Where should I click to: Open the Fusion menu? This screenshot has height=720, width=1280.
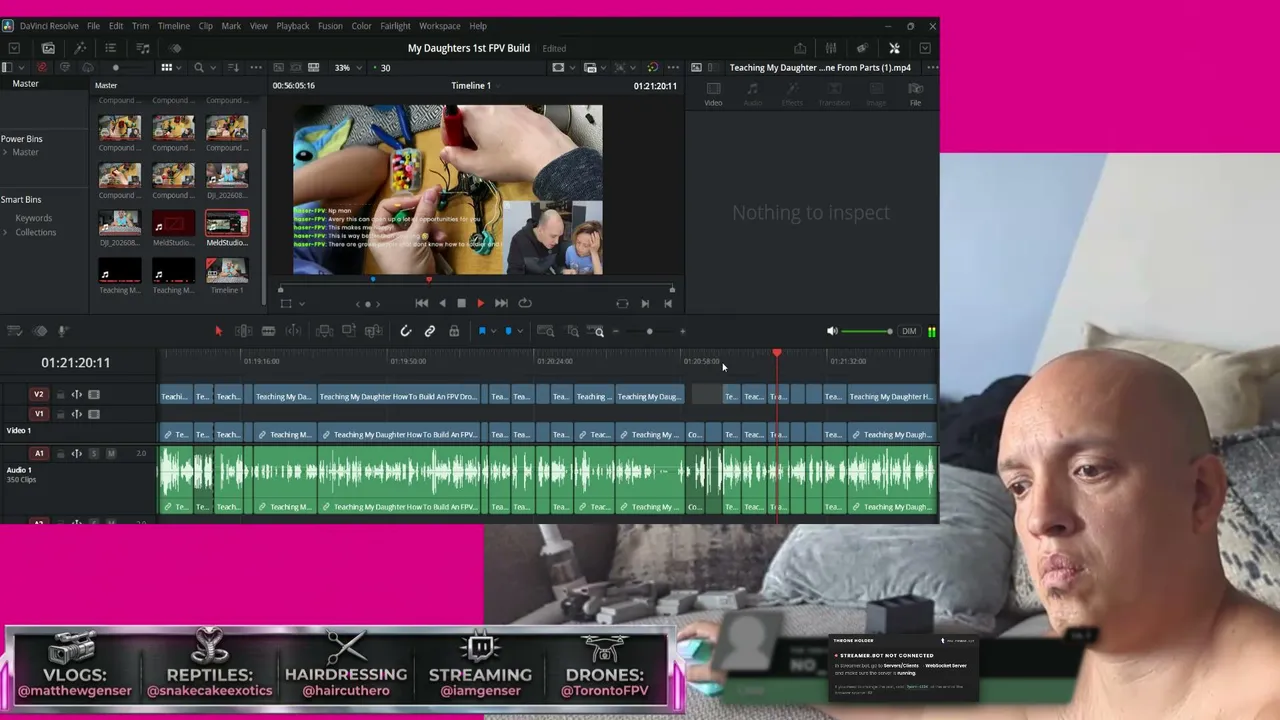click(330, 26)
